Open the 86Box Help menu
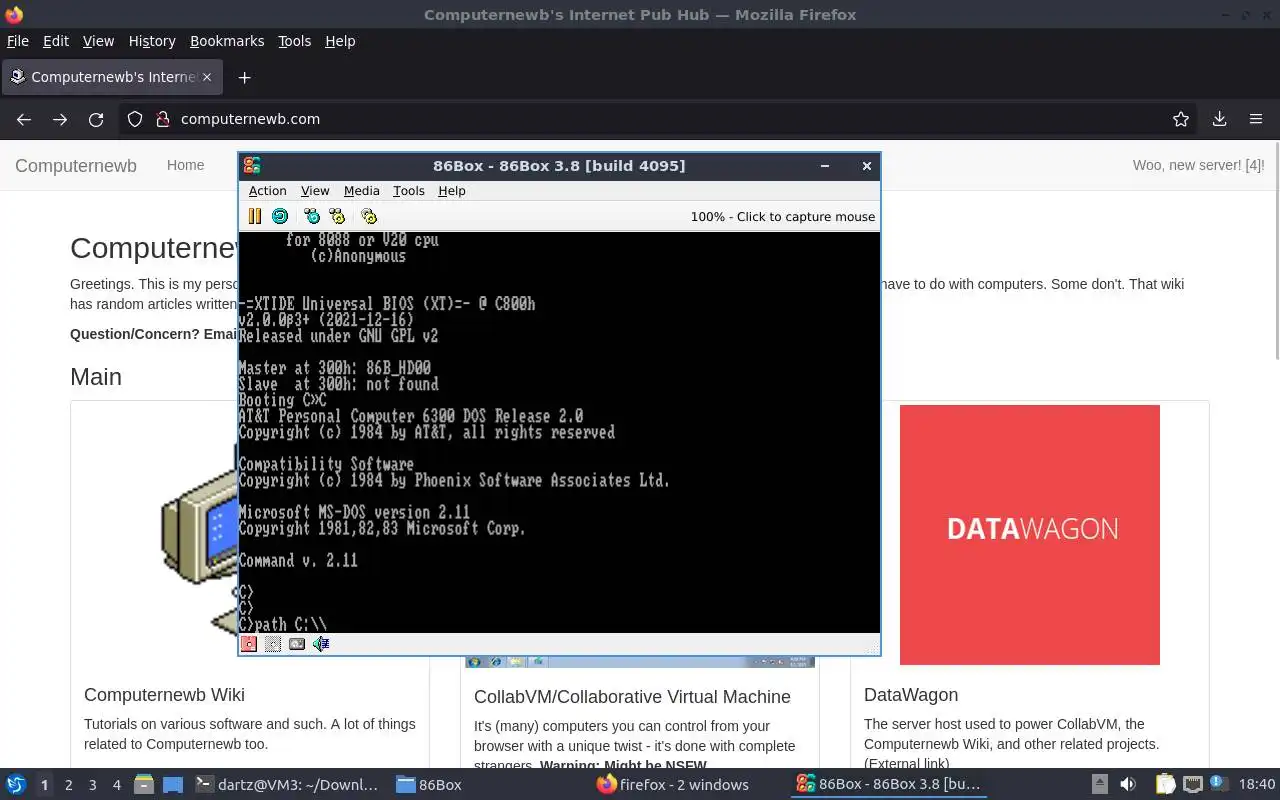 tap(452, 191)
